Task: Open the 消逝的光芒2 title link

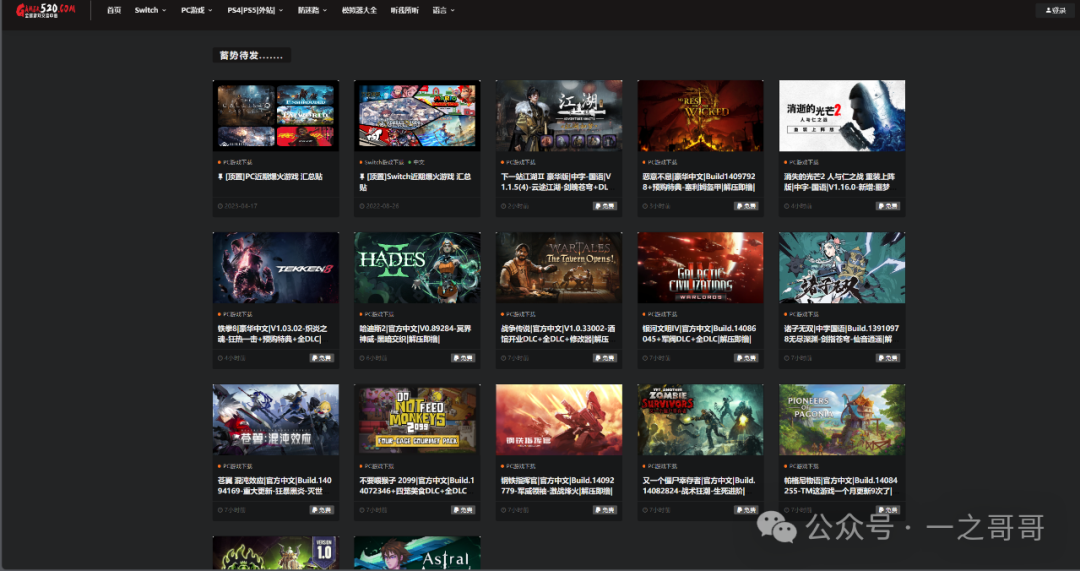Action: [x=840, y=182]
